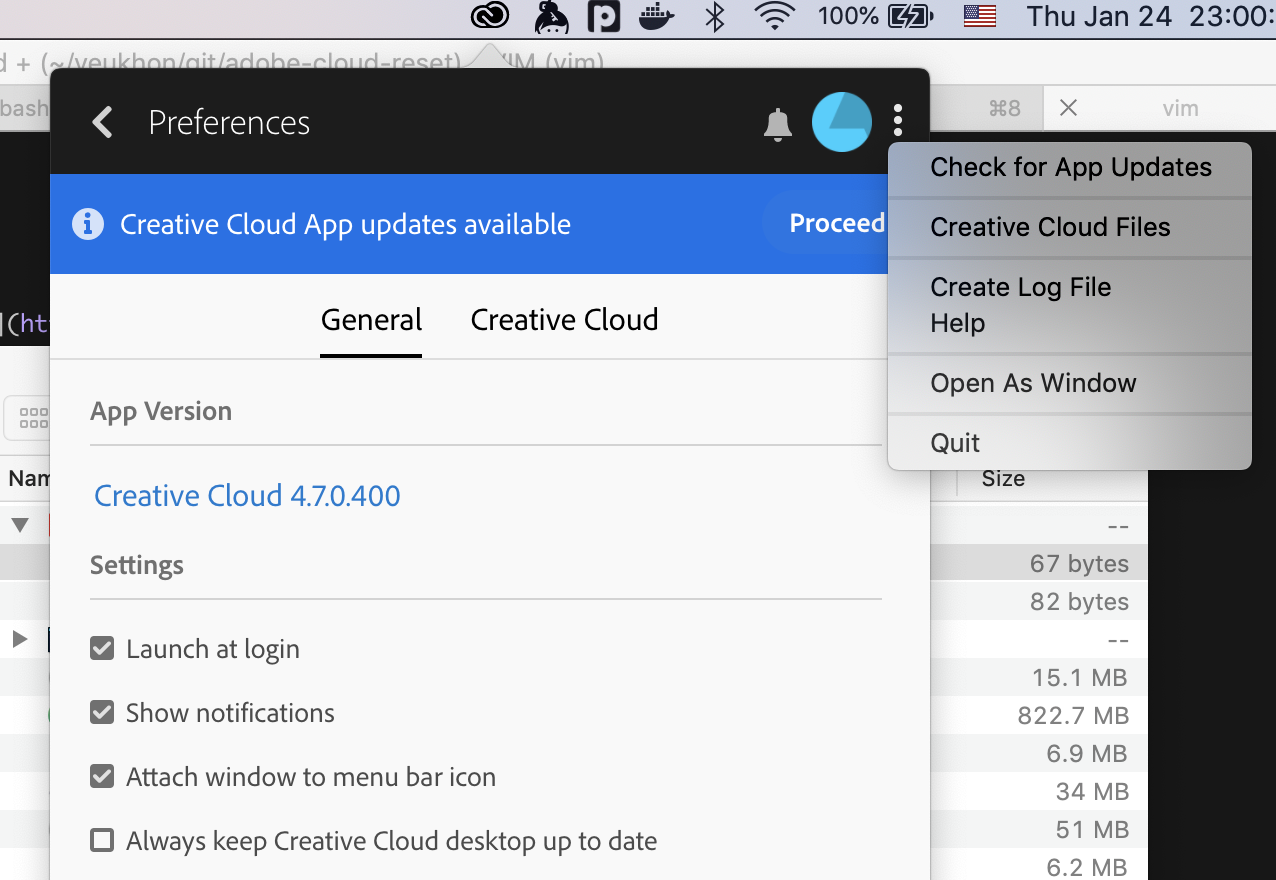Viewport: 1276px width, 880px height.
Task: Click the menu bar icon beside Creative Cloud
Action: coord(551,16)
